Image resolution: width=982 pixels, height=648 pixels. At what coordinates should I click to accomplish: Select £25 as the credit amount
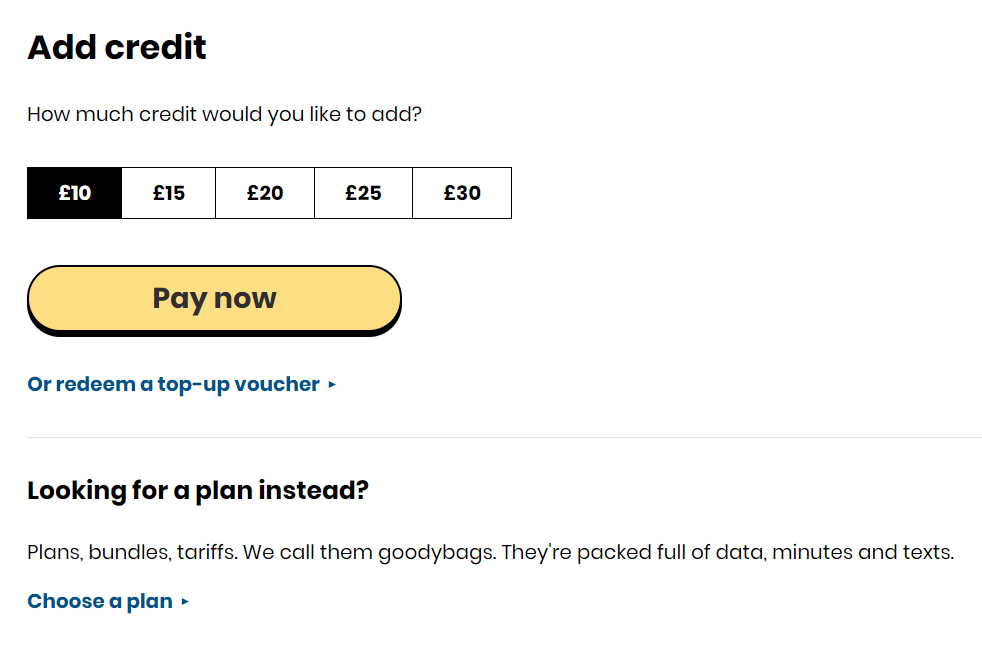coord(363,193)
